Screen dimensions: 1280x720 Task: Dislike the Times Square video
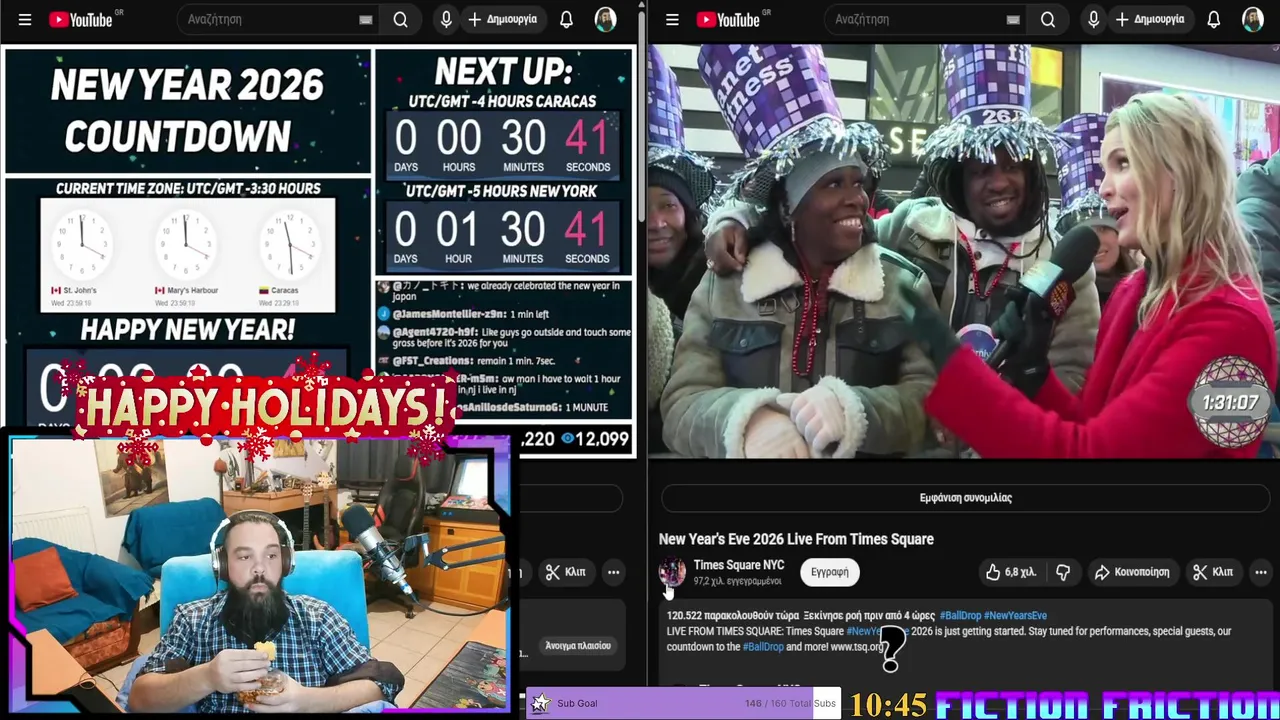coord(1063,572)
